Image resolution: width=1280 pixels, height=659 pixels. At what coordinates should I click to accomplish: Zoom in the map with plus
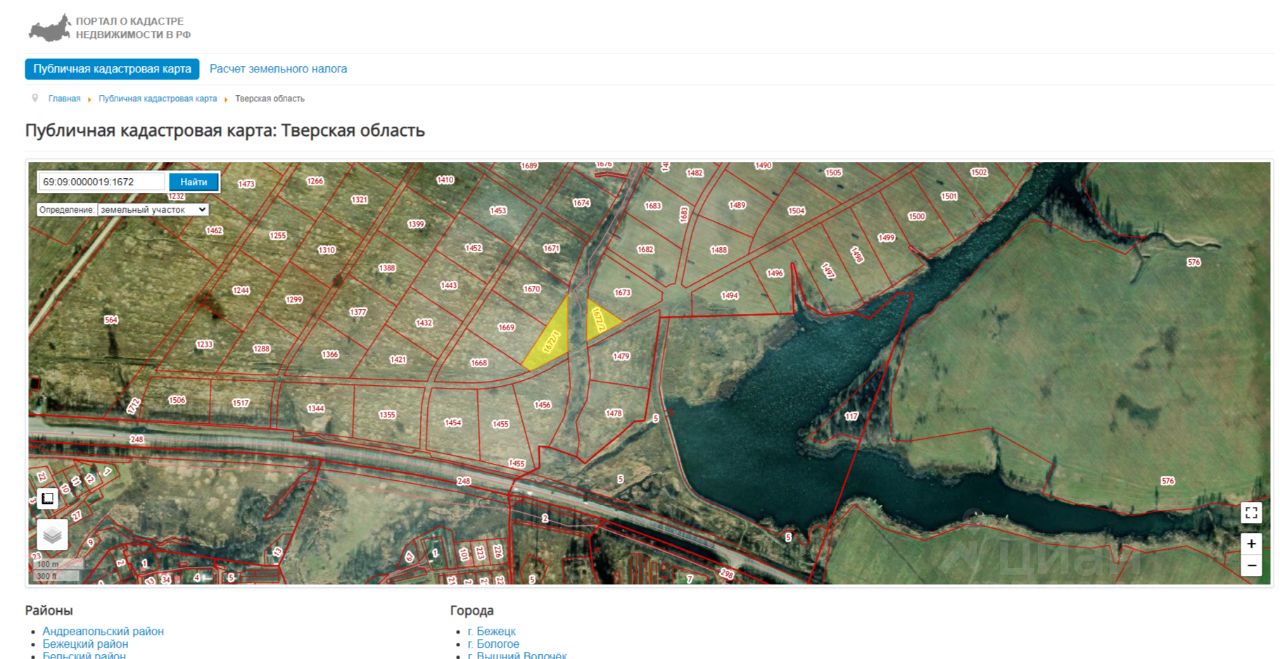[1251, 544]
